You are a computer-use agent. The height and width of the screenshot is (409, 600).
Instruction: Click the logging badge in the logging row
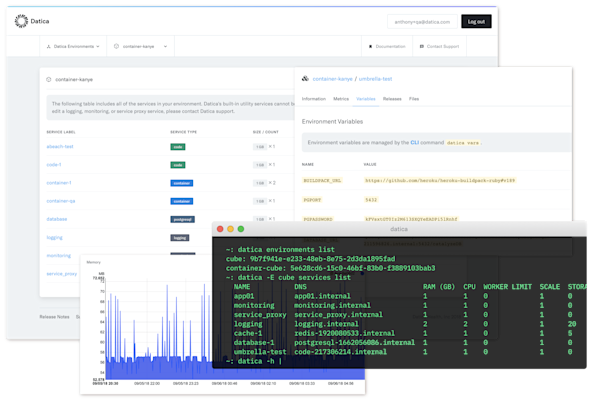pyautogui.click(x=179, y=238)
